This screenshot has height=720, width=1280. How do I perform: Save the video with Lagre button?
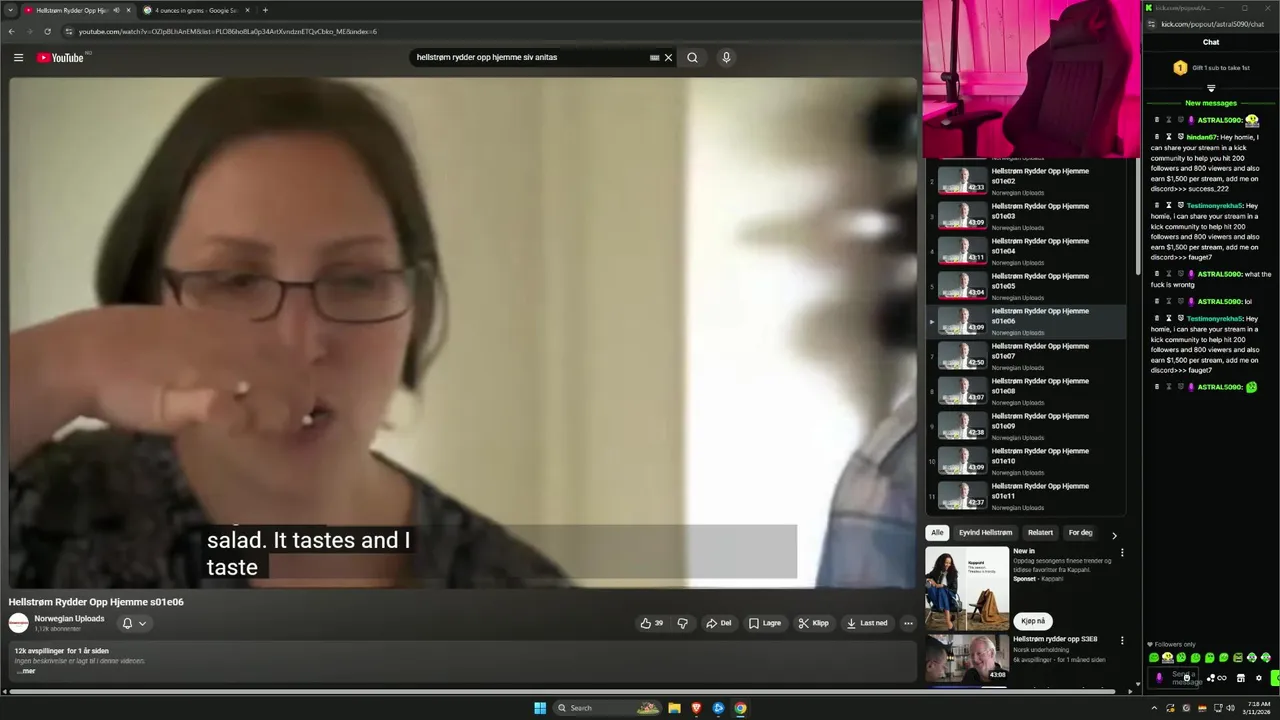[x=765, y=623]
